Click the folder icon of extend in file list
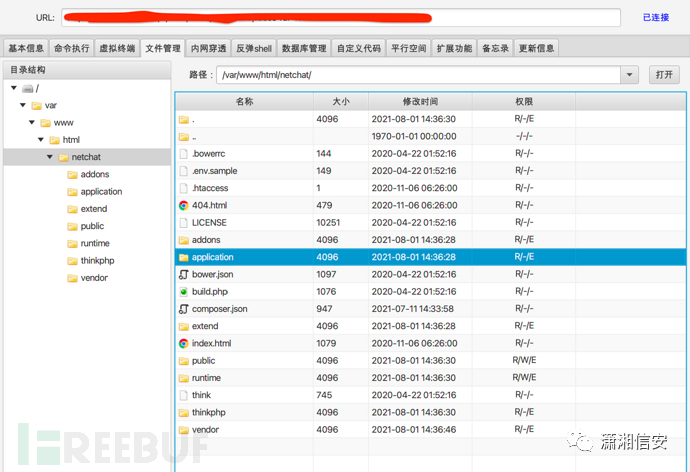Image resolution: width=690 pixels, height=472 pixels. click(184, 326)
